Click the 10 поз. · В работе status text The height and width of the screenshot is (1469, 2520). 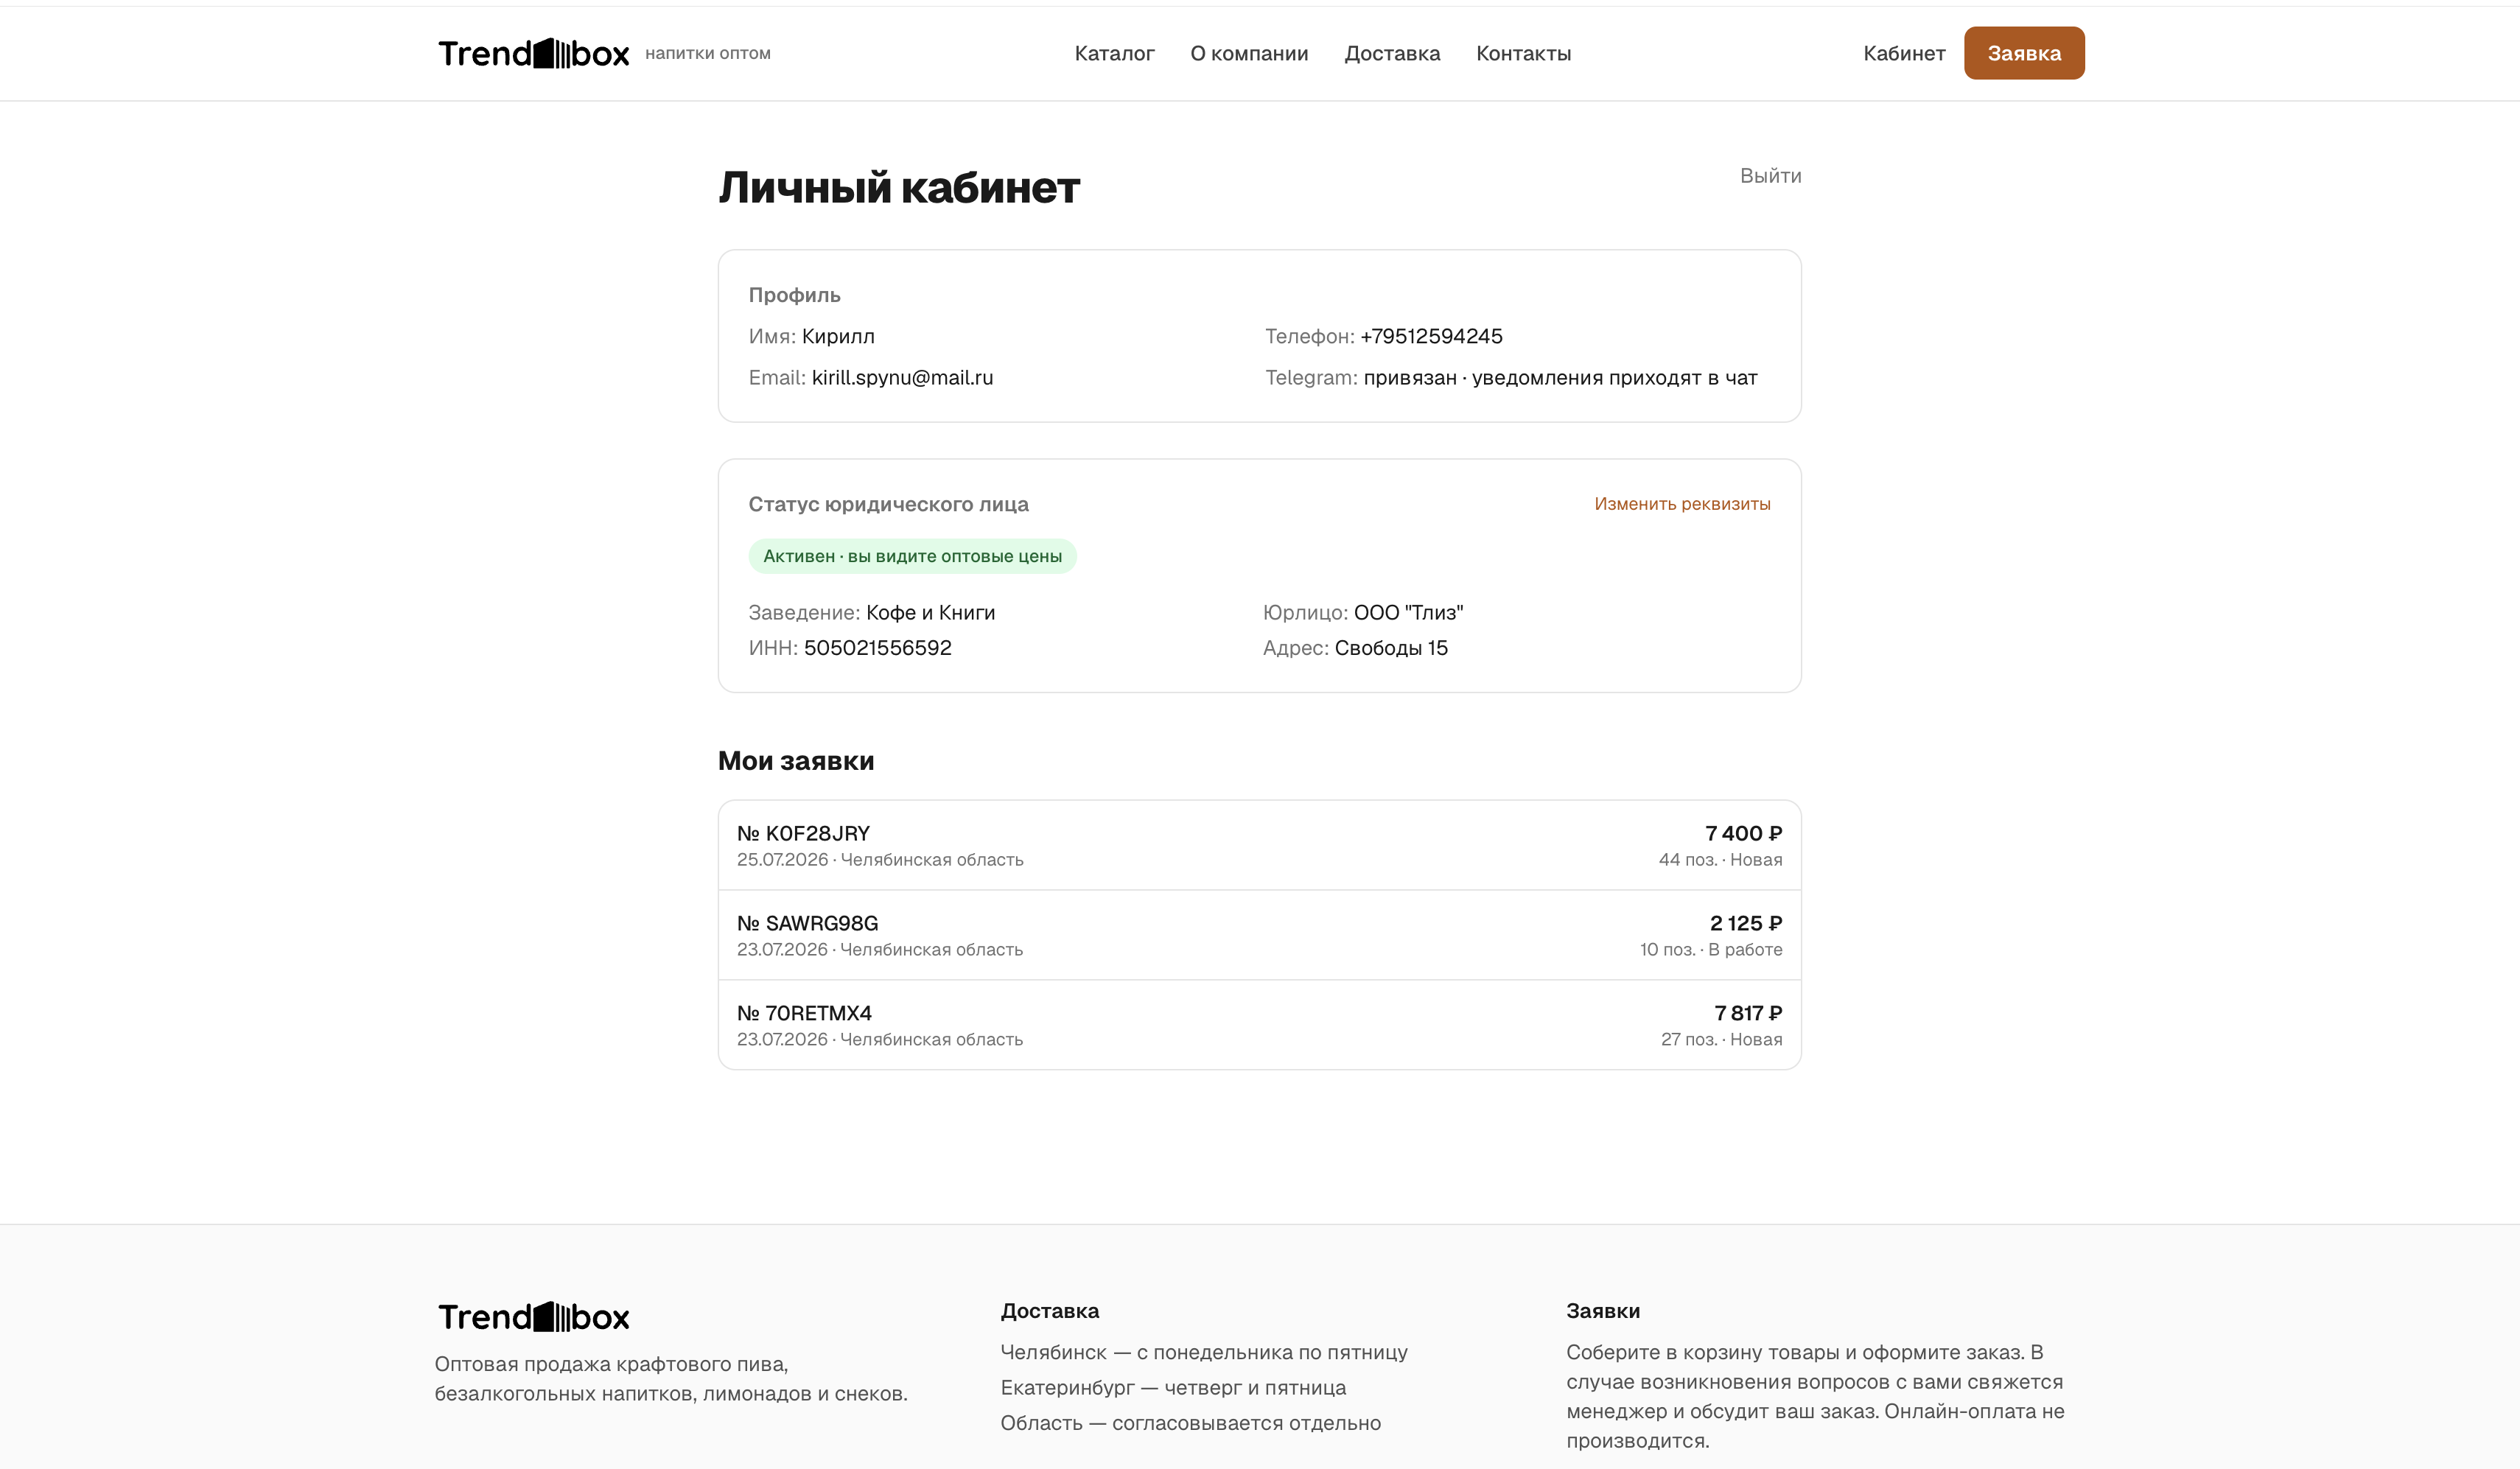click(1711, 950)
